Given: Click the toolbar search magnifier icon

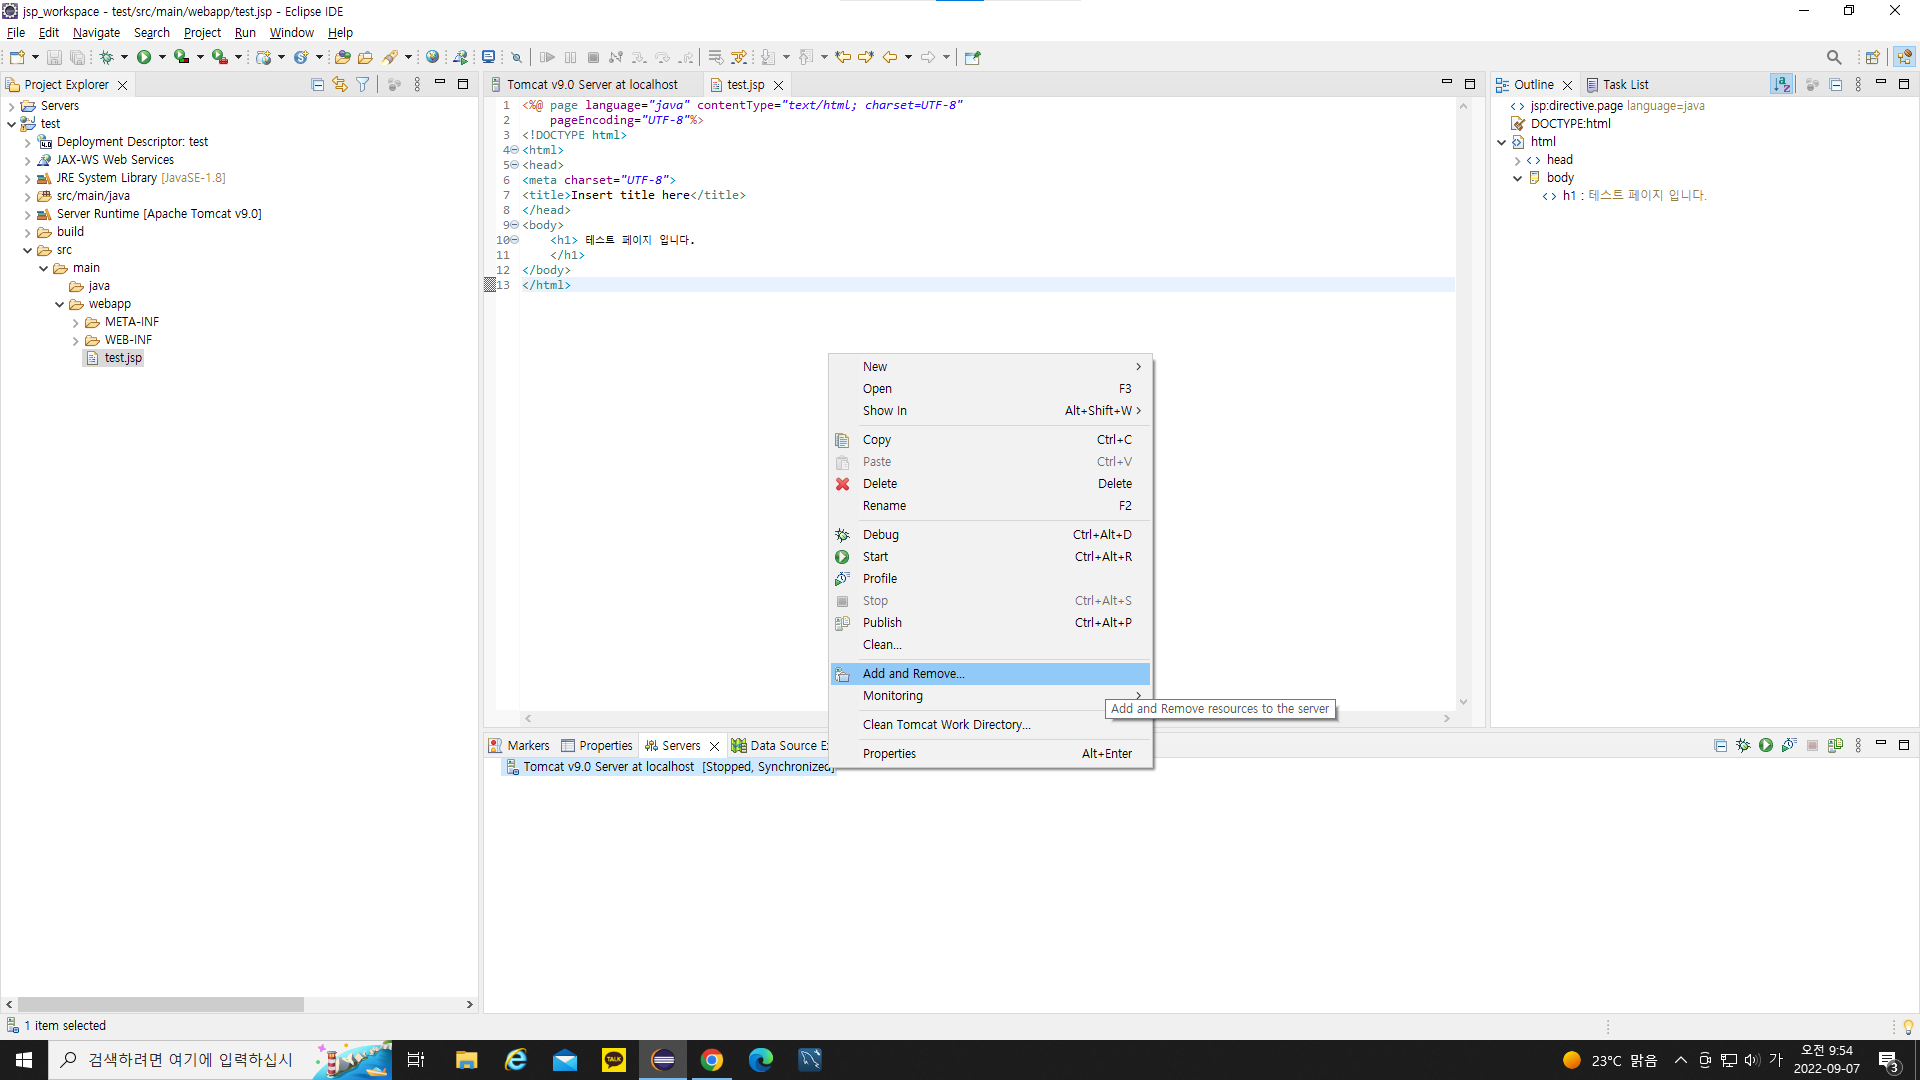Looking at the screenshot, I should [x=1833, y=57].
